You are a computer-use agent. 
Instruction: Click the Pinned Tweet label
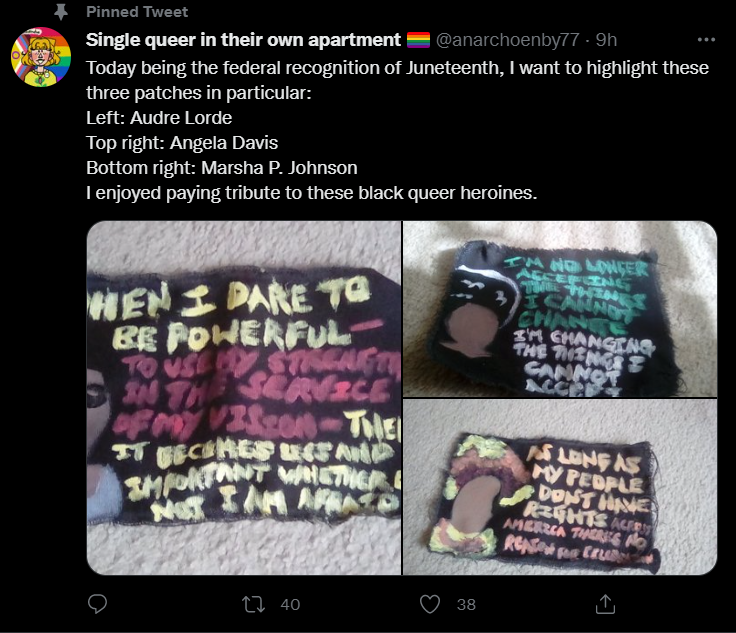tap(137, 12)
